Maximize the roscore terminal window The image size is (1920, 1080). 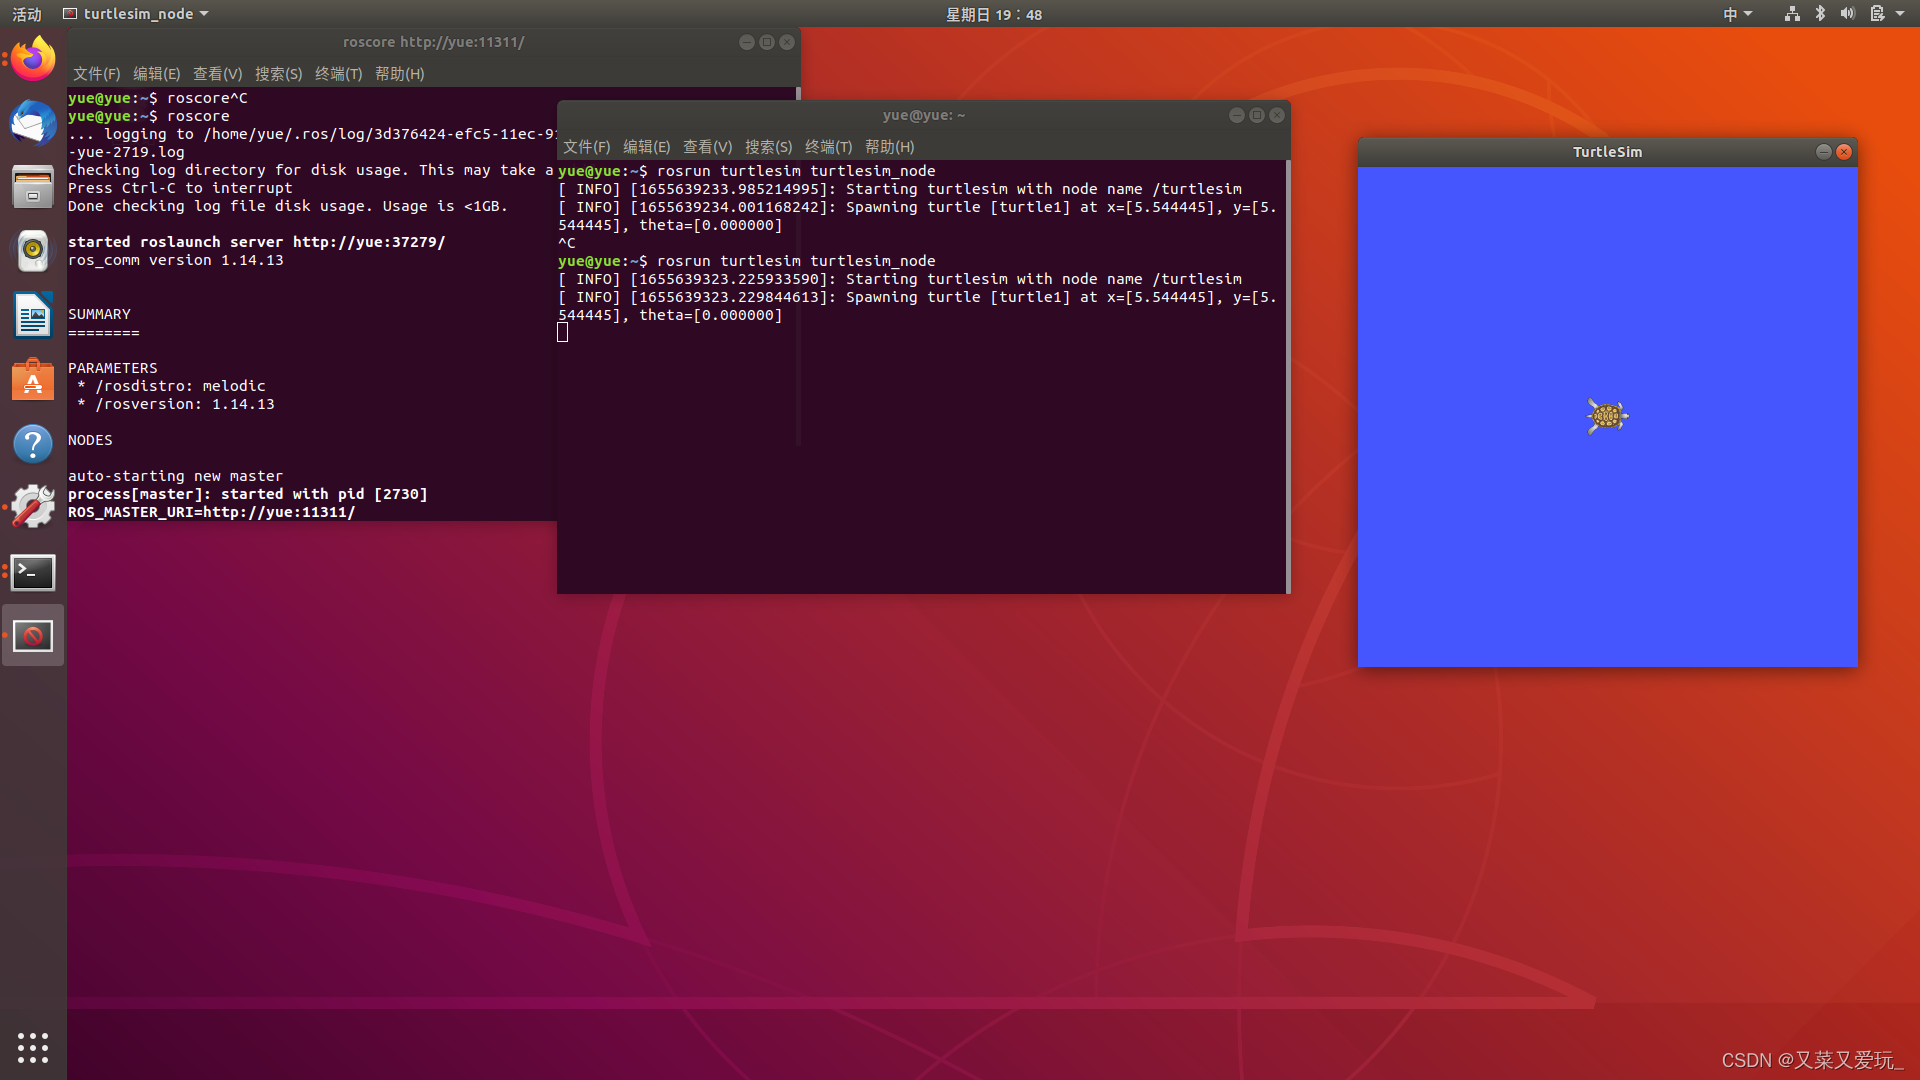click(766, 42)
